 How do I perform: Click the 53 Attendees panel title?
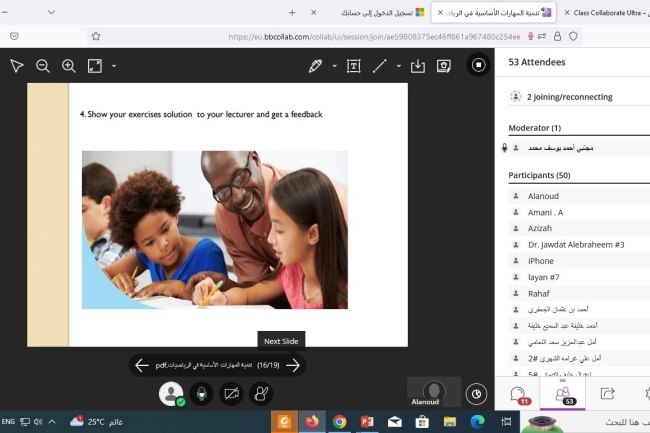(x=537, y=62)
